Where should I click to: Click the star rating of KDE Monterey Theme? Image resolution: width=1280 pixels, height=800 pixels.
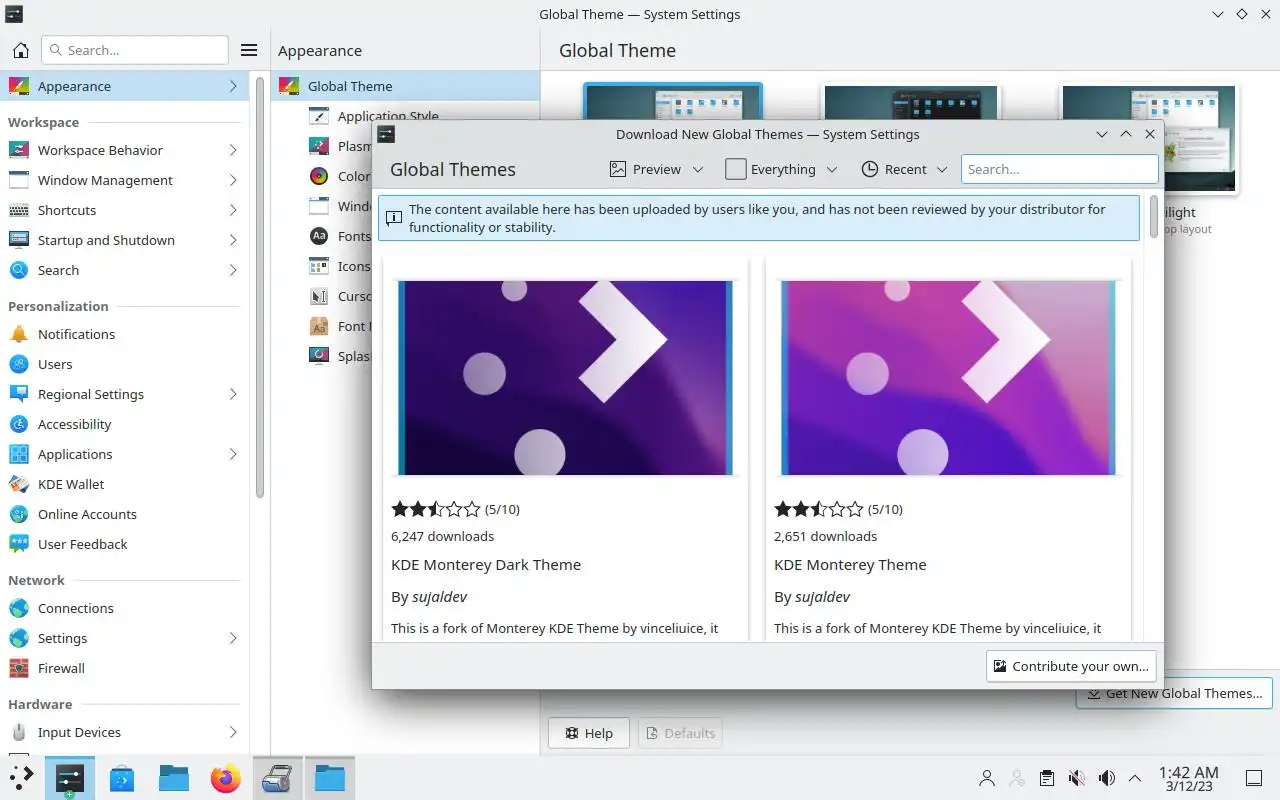point(819,509)
